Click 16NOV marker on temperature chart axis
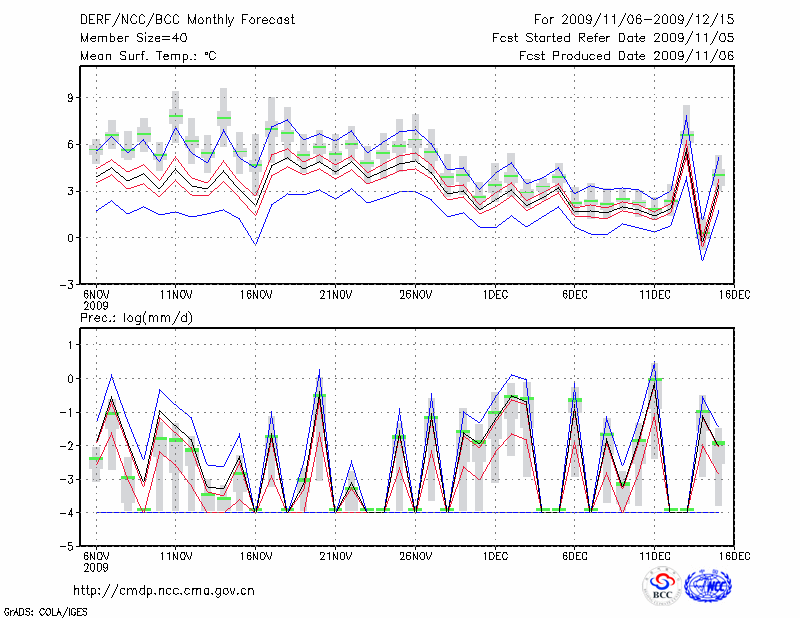Image resolution: width=800 pixels, height=618 pixels. [255, 294]
